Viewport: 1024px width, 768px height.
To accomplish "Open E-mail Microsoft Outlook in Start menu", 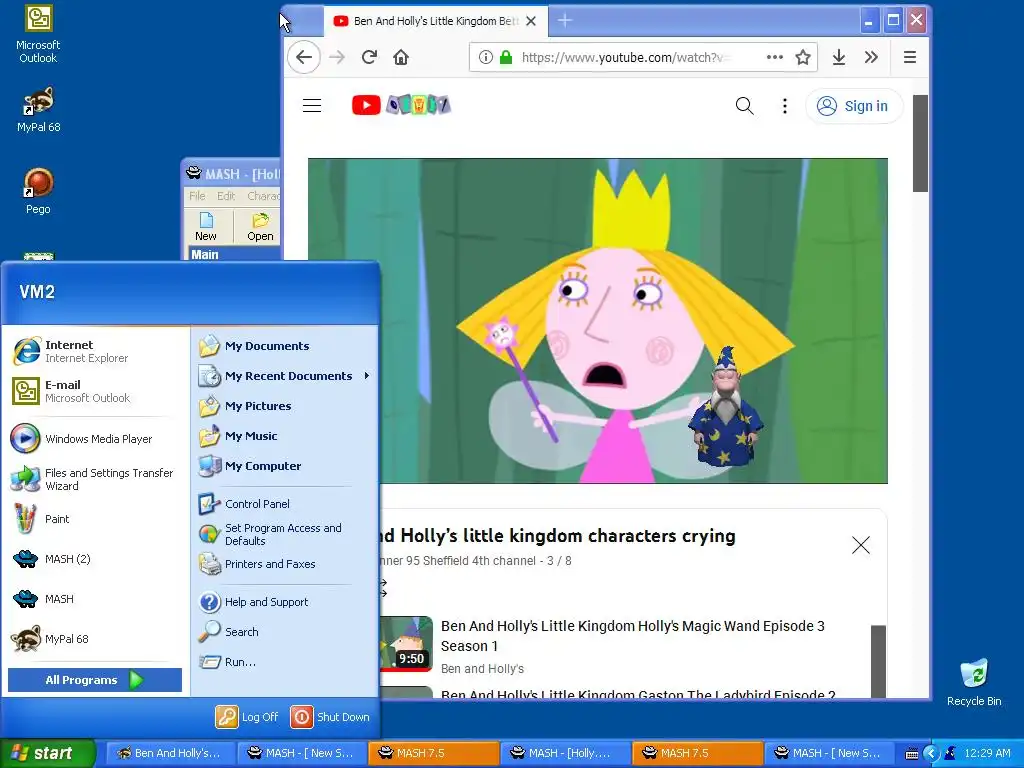I will click(95, 391).
